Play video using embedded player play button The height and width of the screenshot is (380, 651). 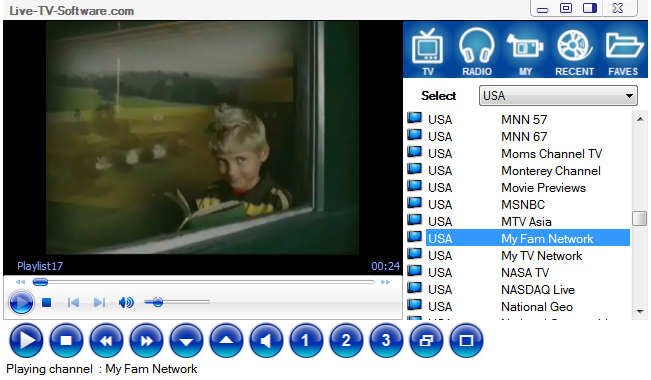coord(21,302)
